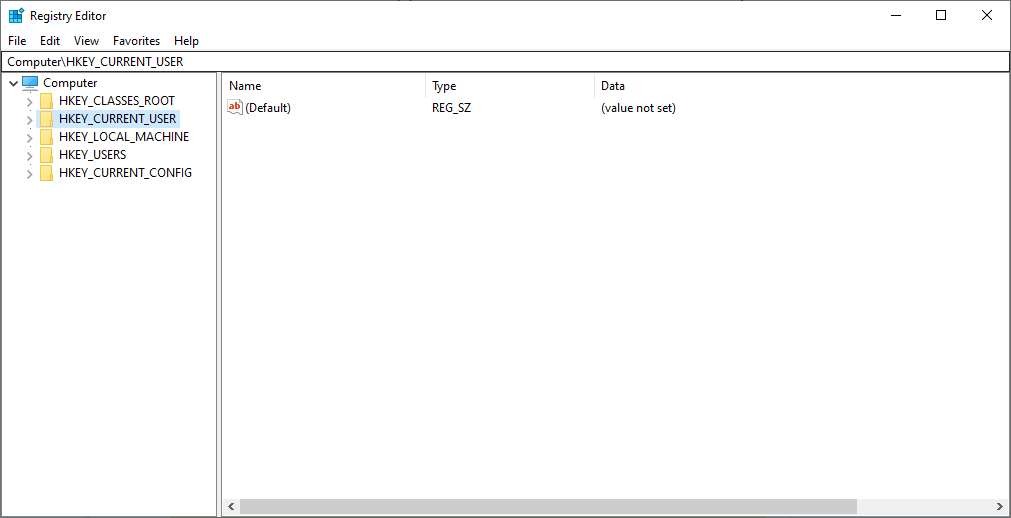Screen dimensions: 1011x518
Task: Click the (Default) string value icon
Action: [235, 107]
